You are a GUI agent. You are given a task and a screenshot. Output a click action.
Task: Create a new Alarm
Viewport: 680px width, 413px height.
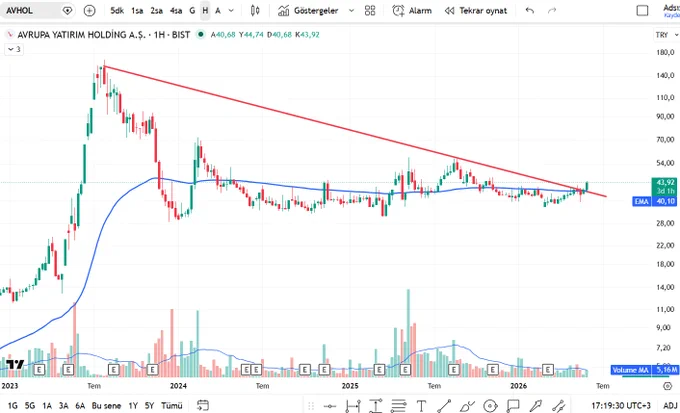pos(412,11)
